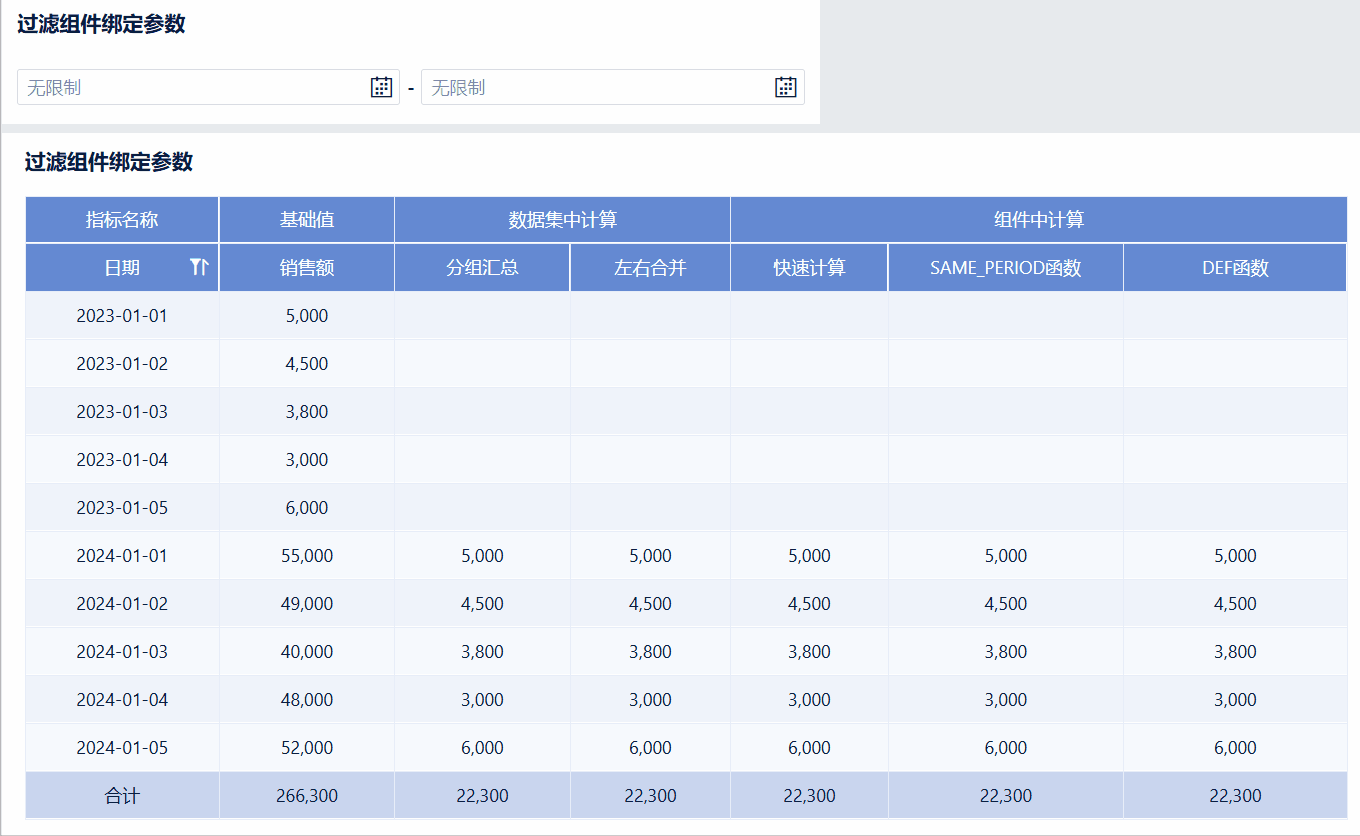Click DEF函数 total 22,300 in 合计 row
Viewport: 1360px width, 836px height.
1235,796
